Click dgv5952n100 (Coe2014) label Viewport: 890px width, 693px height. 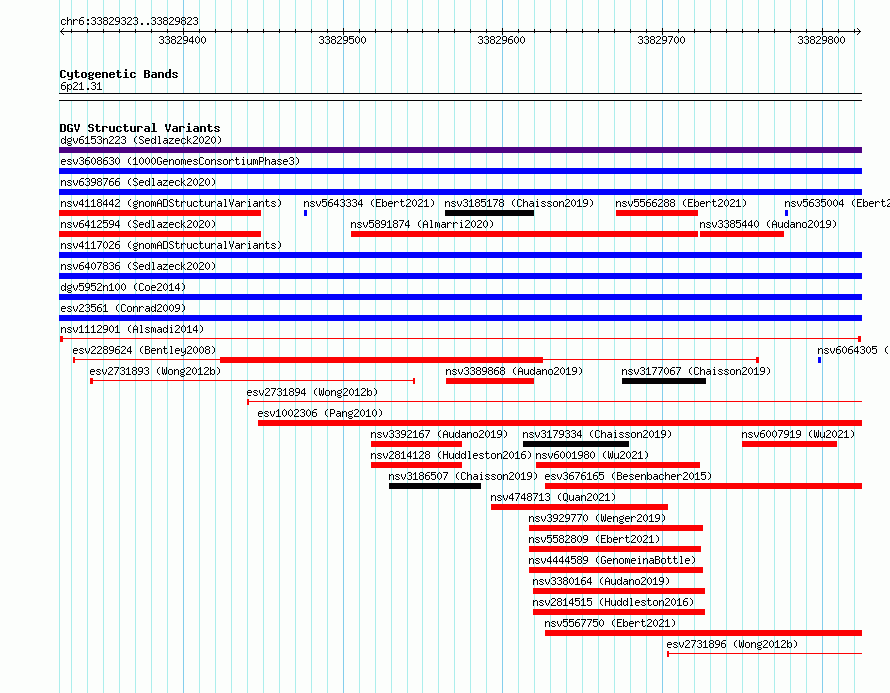[x=123, y=287]
